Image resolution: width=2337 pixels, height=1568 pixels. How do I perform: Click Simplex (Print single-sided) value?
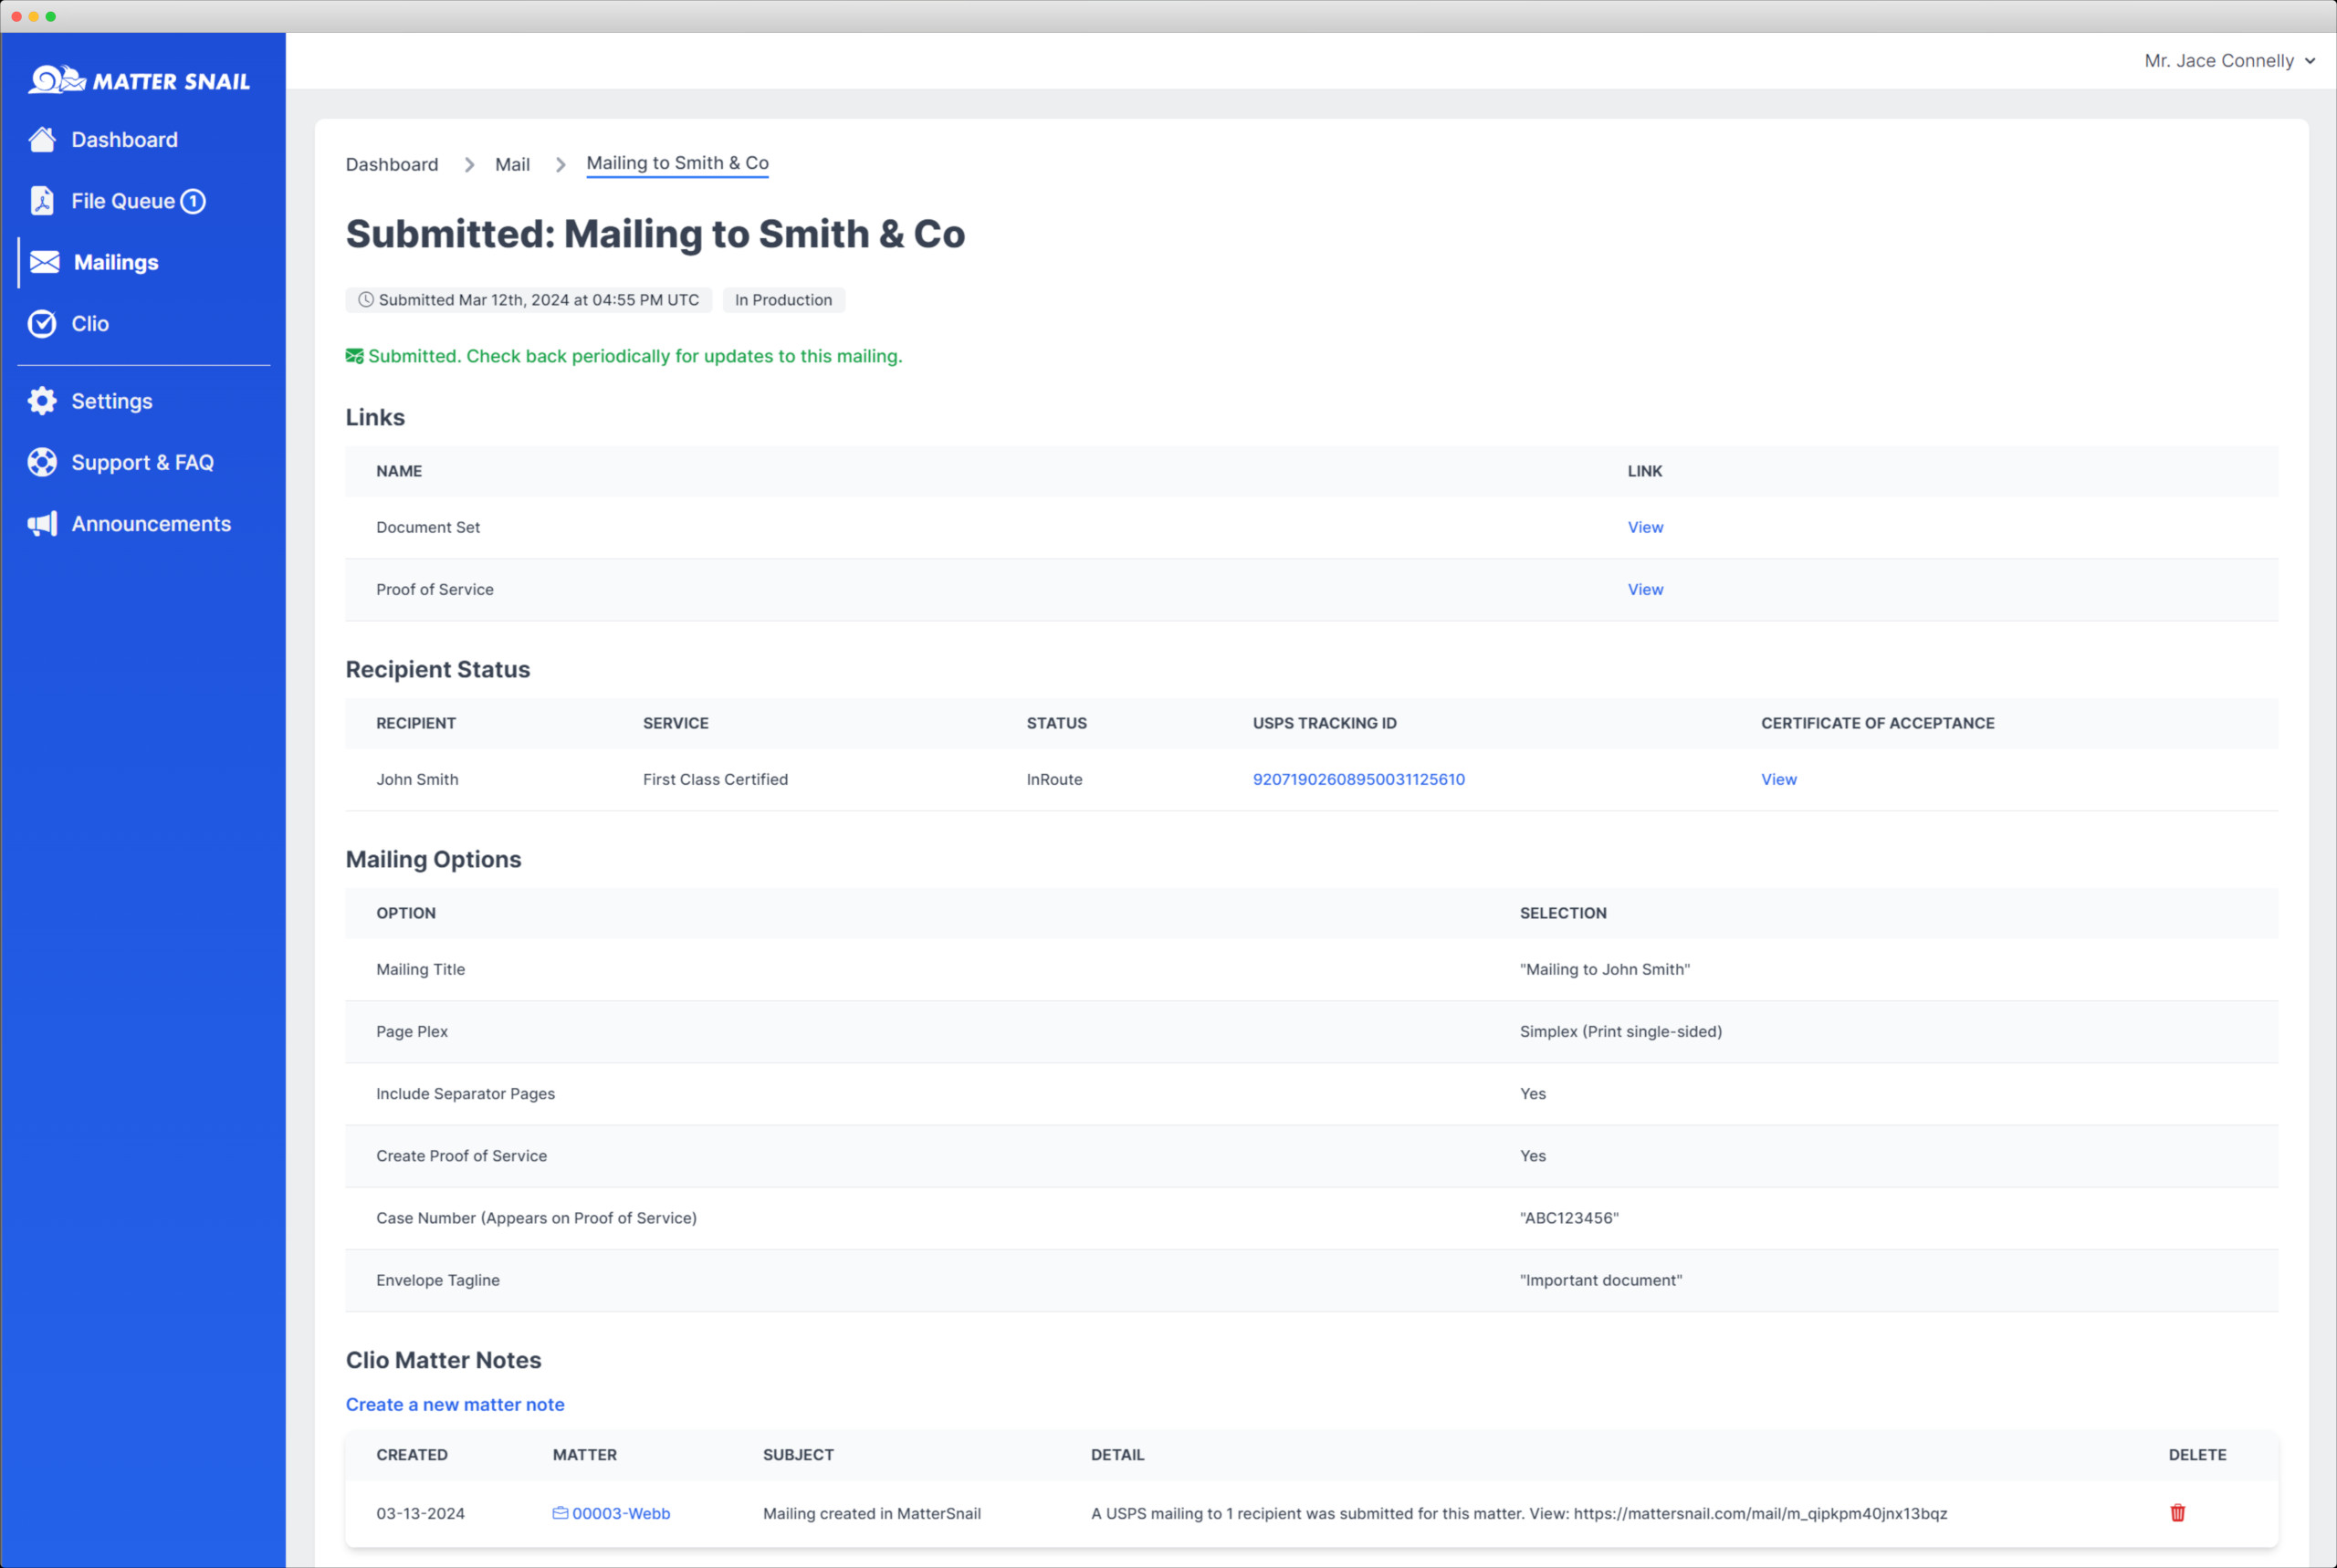pos(1620,1031)
